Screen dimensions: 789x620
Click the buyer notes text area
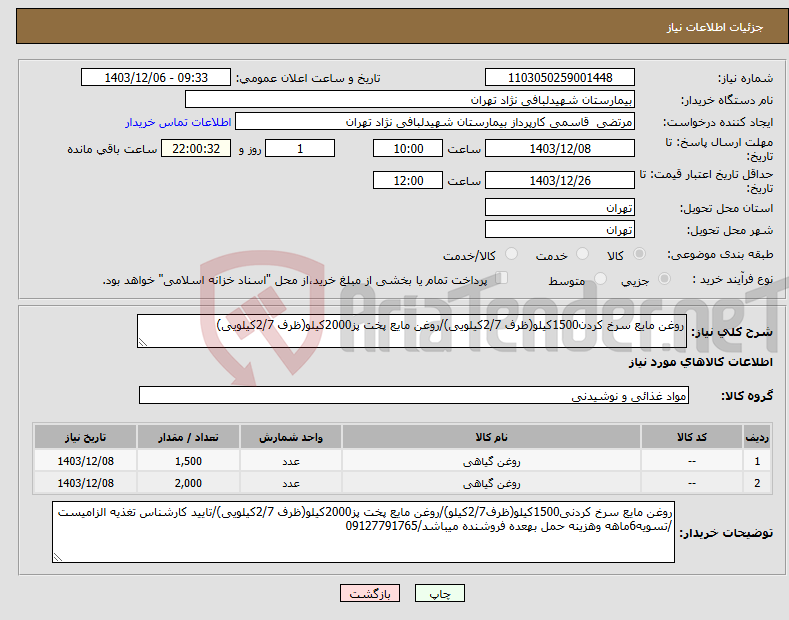coord(363,532)
